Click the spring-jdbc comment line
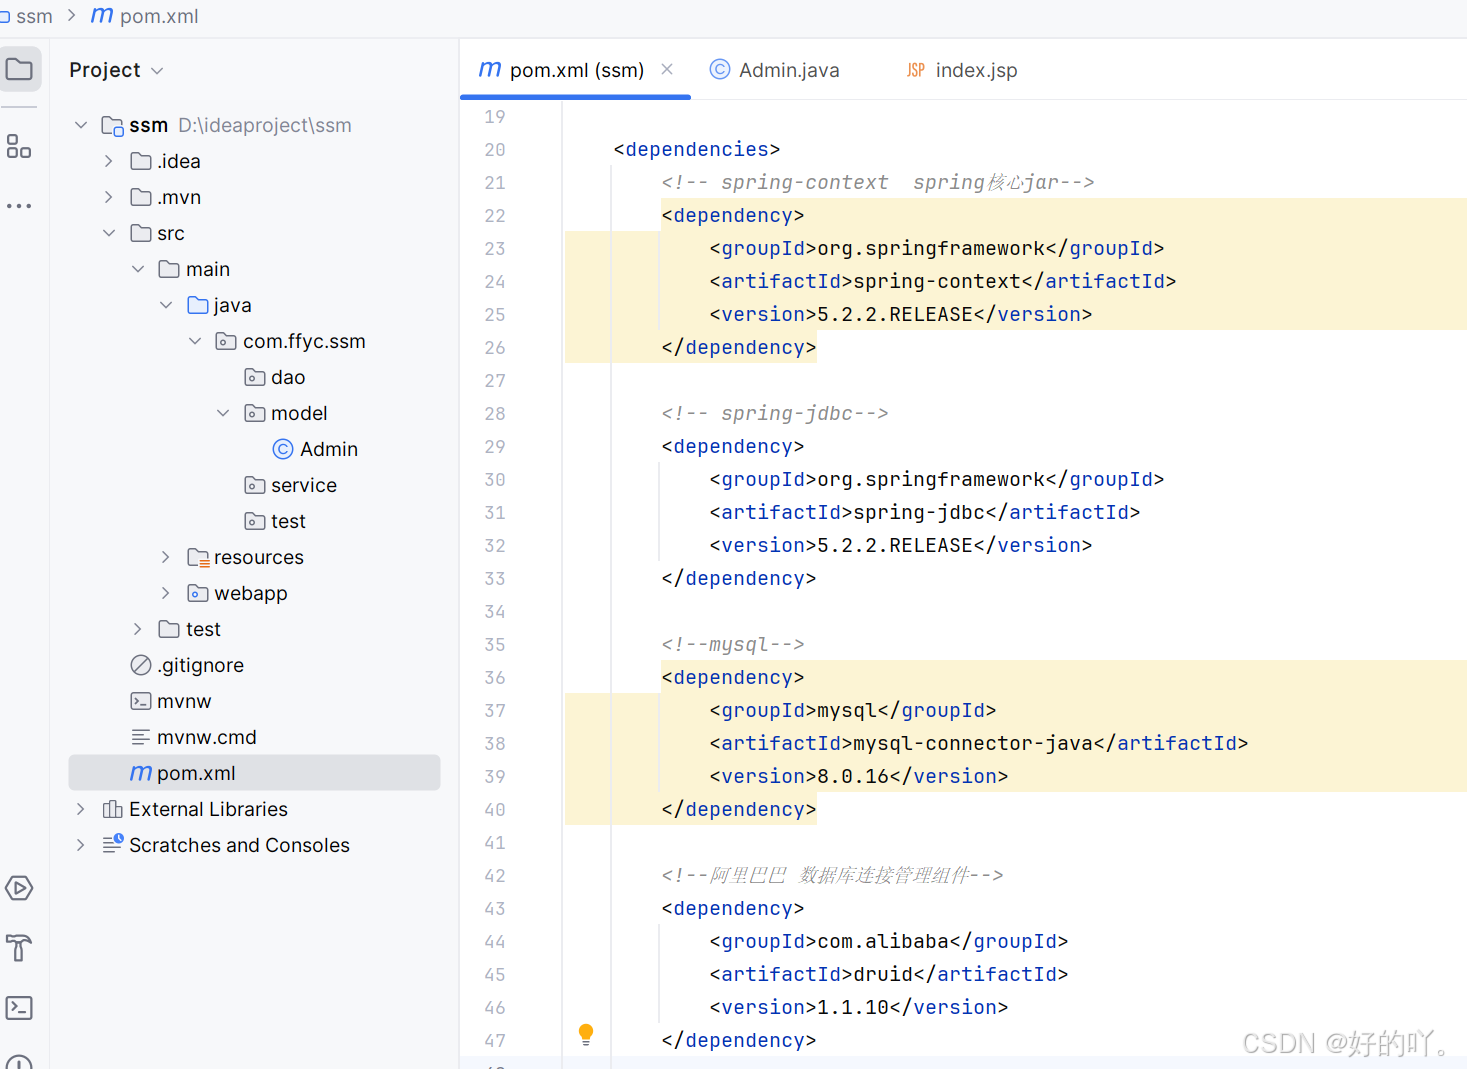 point(775,413)
